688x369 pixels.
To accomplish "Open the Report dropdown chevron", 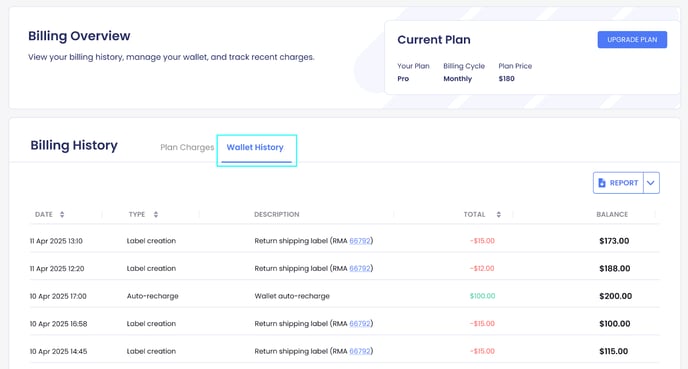I will (651, 183).
